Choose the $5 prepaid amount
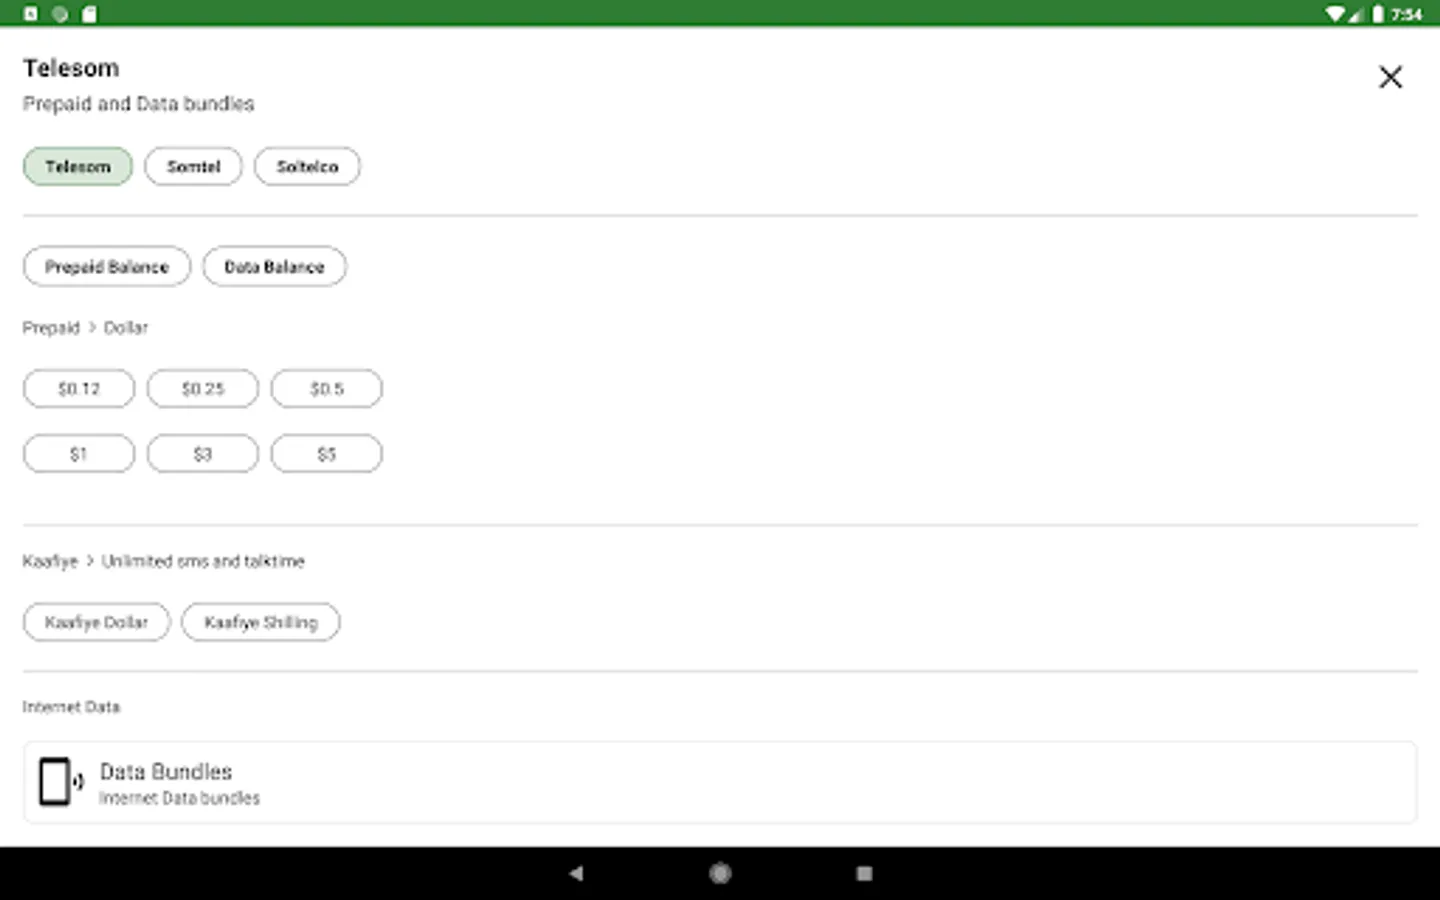This screenshot has height=900, width=1440. 327,454
